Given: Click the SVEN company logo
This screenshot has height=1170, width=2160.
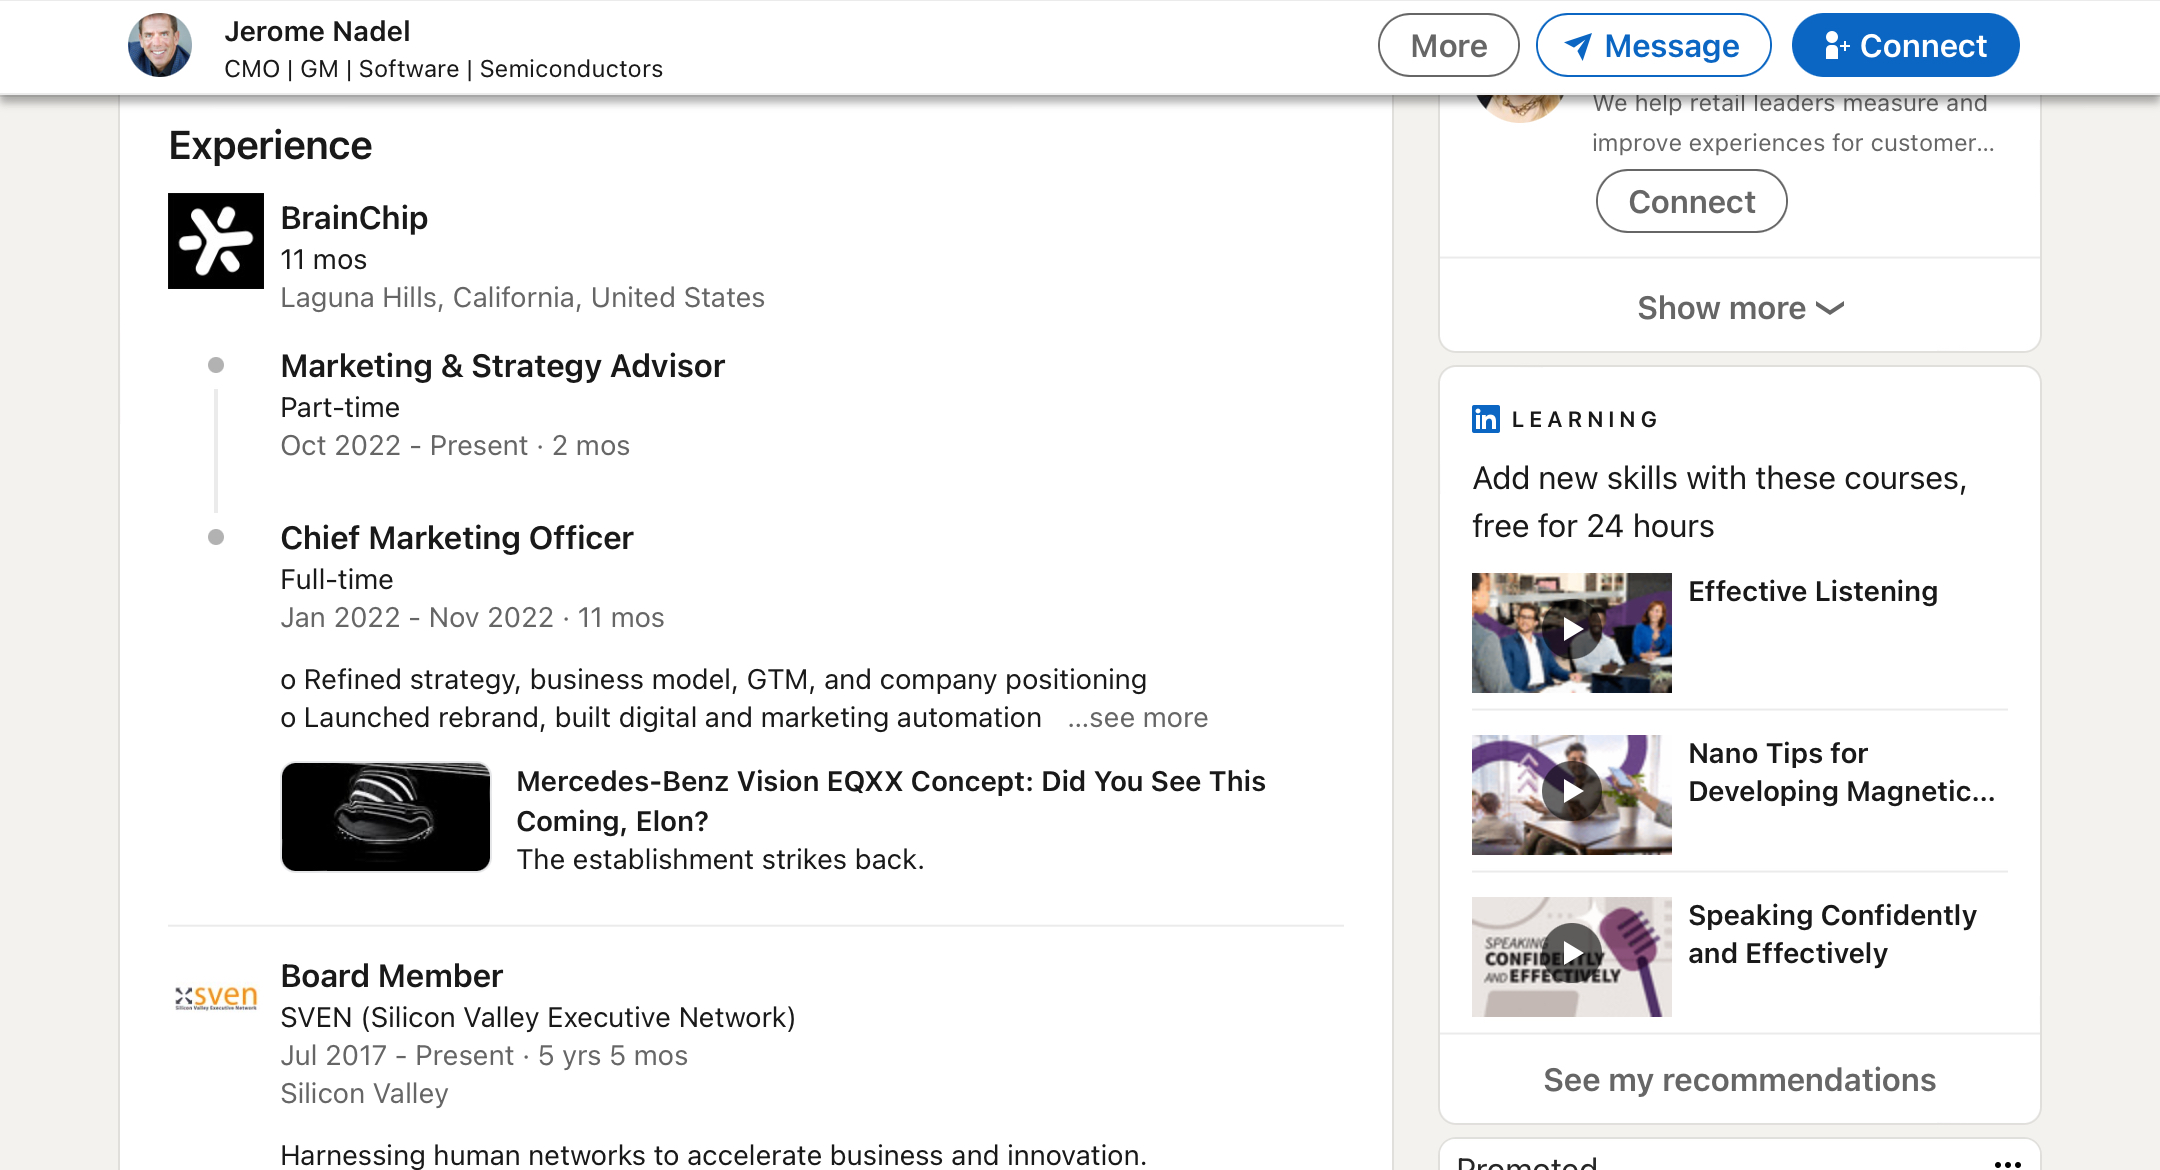Looking at the screenshot, I should coord(216,997).
